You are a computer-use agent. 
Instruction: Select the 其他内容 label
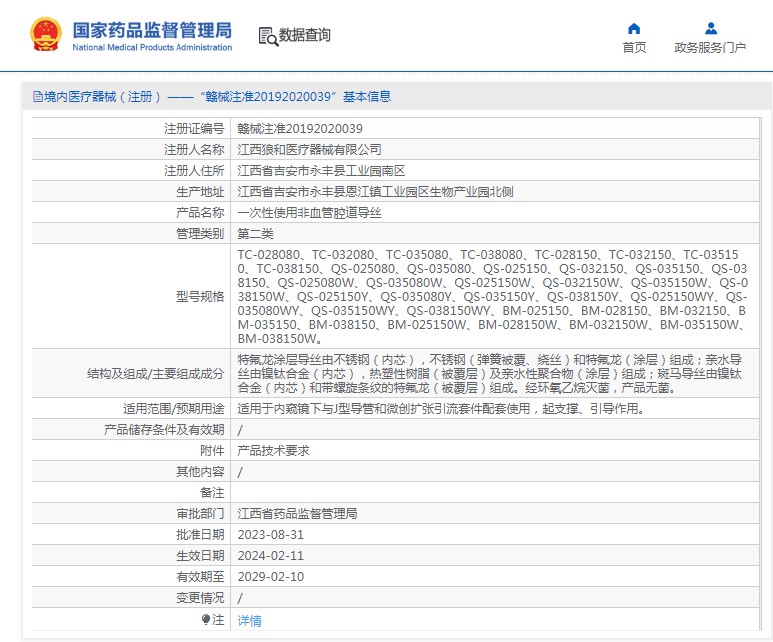pos(200,472)
